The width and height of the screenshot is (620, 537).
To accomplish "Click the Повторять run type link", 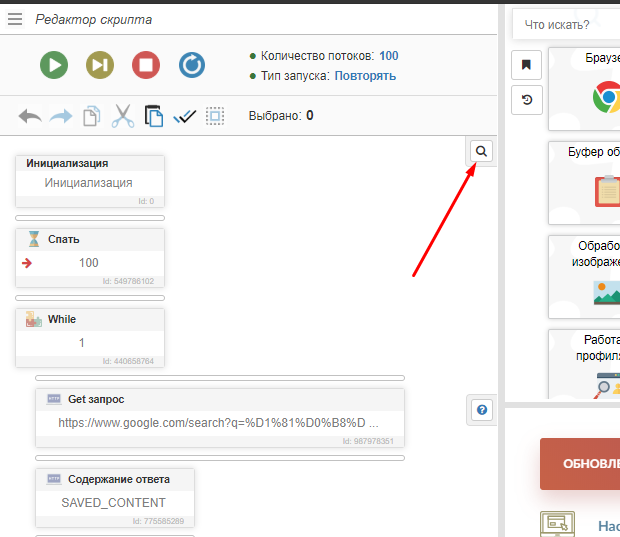I will [x=365, y=76].
